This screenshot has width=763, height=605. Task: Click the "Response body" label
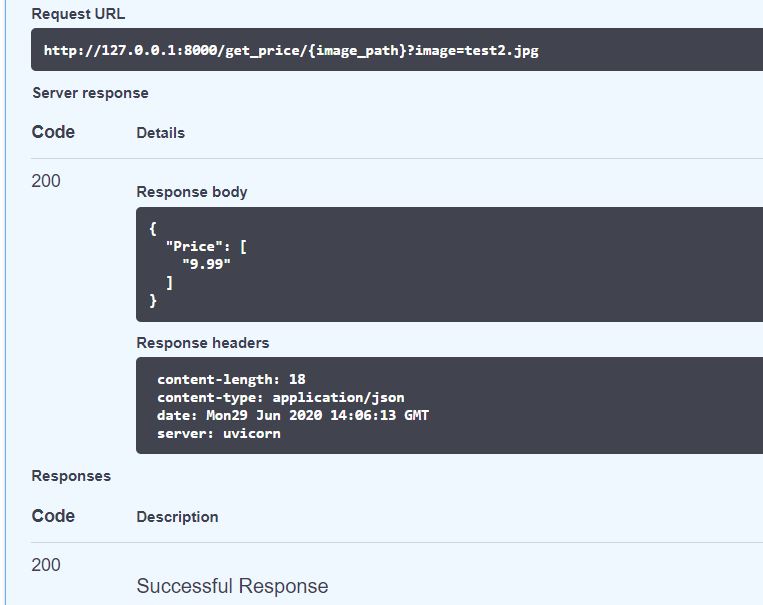[192, 192]
